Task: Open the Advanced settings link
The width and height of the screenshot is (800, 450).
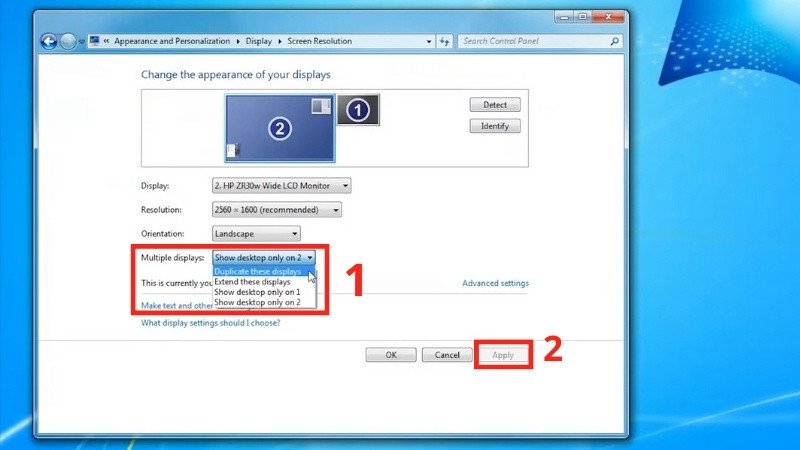Action: (495, 283)
